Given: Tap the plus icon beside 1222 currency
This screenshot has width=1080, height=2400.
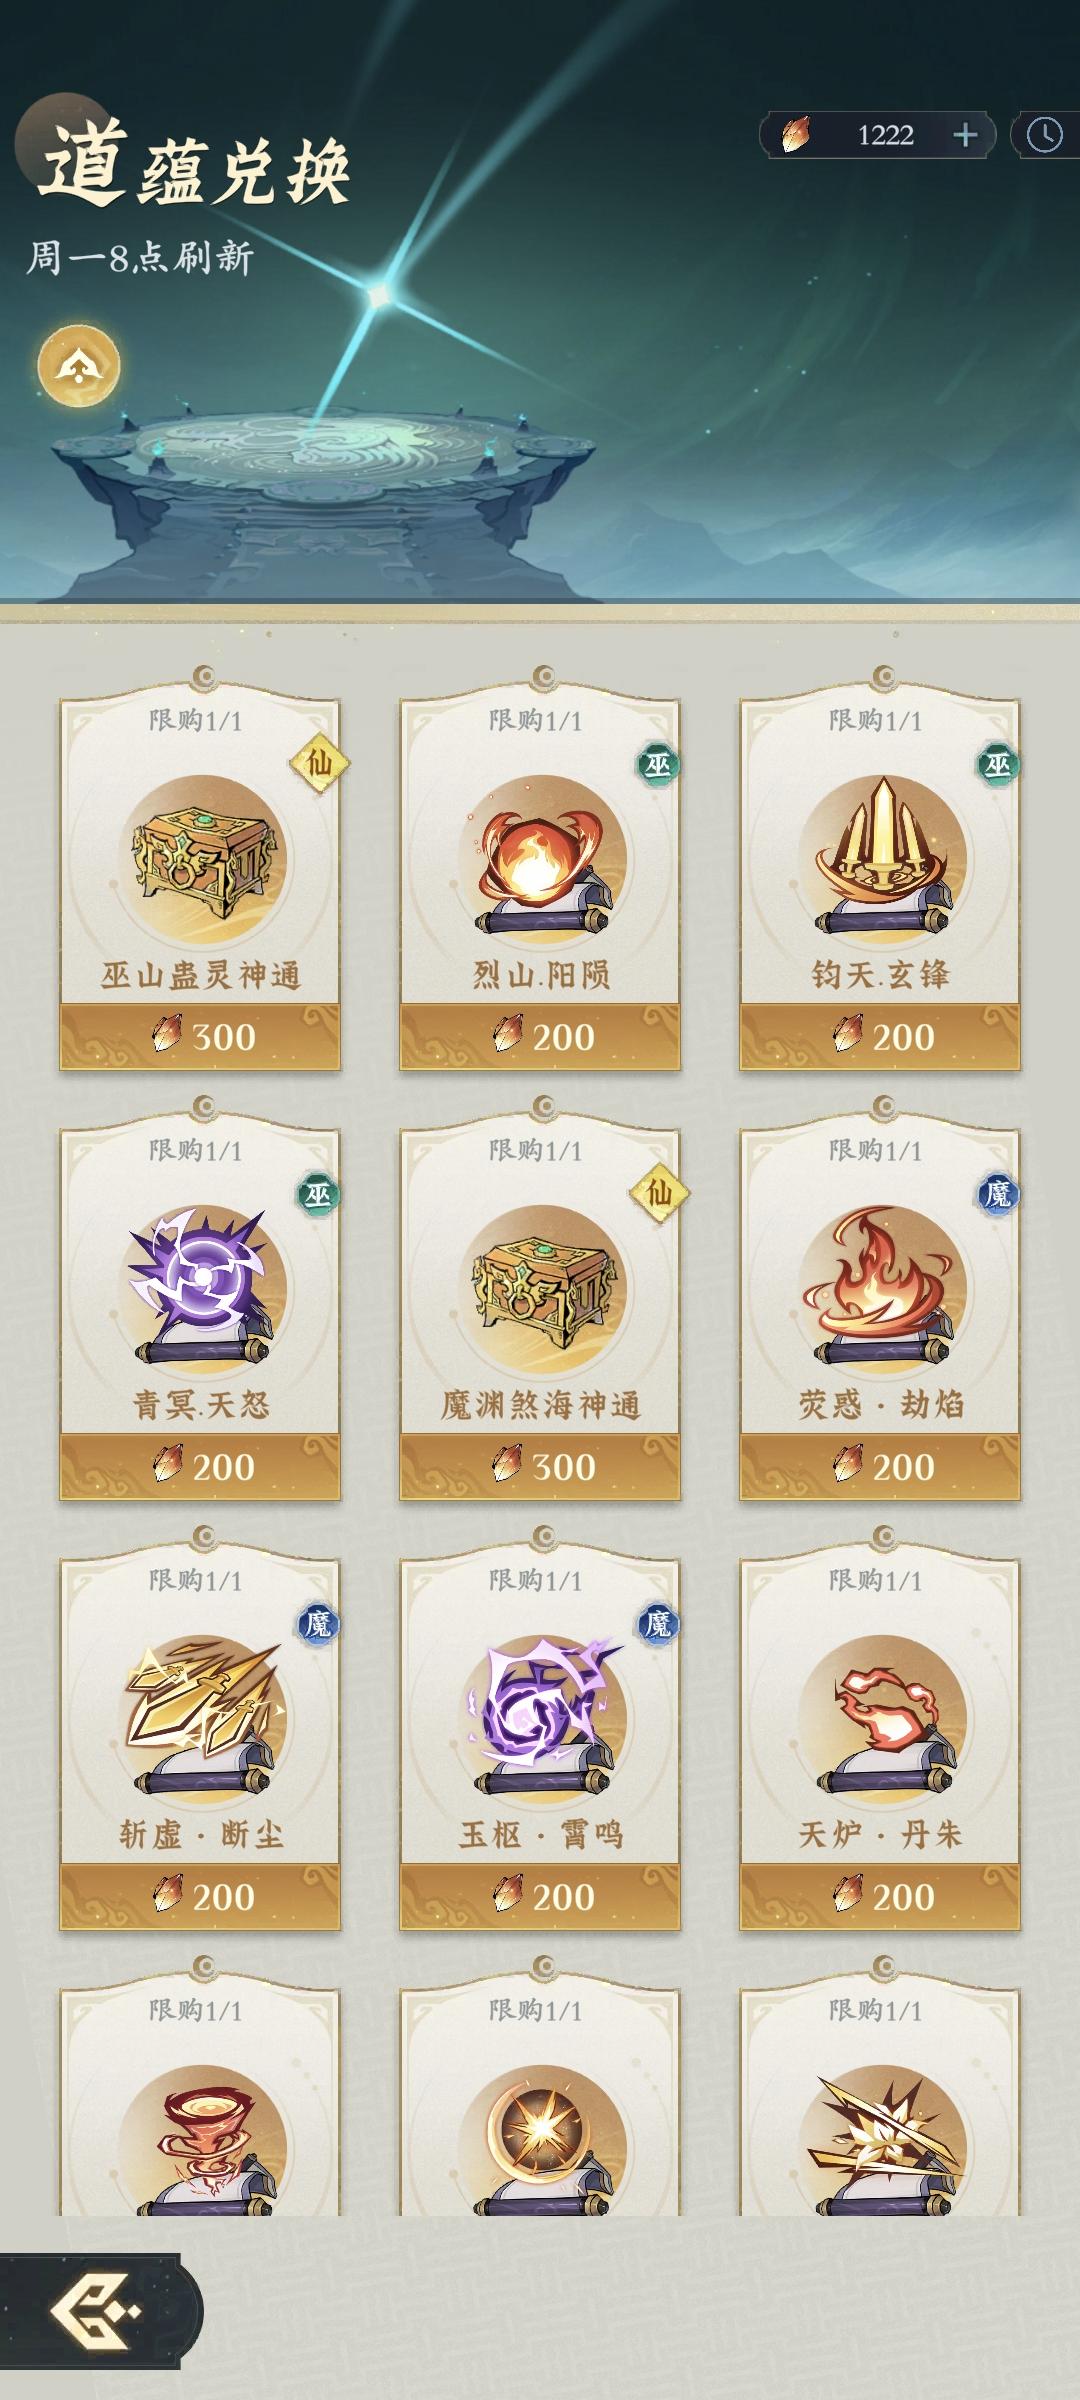Looking at the screenshot, I should coord(965,135).
